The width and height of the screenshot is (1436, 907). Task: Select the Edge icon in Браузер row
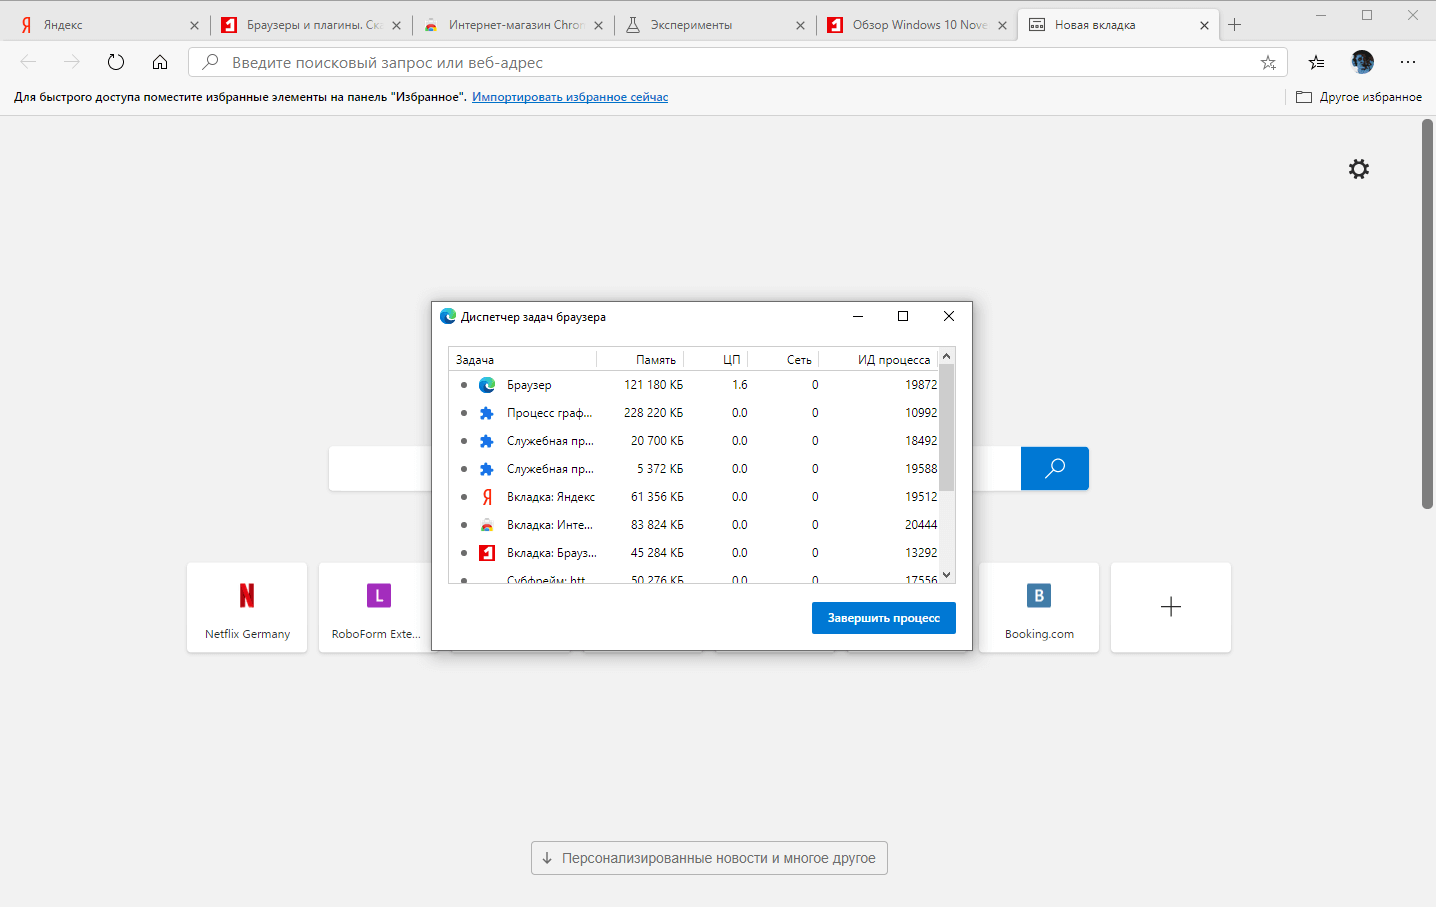(x=487, y=385)
